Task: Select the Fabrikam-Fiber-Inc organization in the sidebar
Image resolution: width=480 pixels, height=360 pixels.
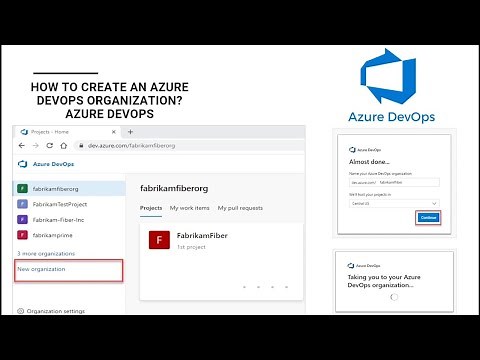Action: pyautogui.click(x=69, y=220)
